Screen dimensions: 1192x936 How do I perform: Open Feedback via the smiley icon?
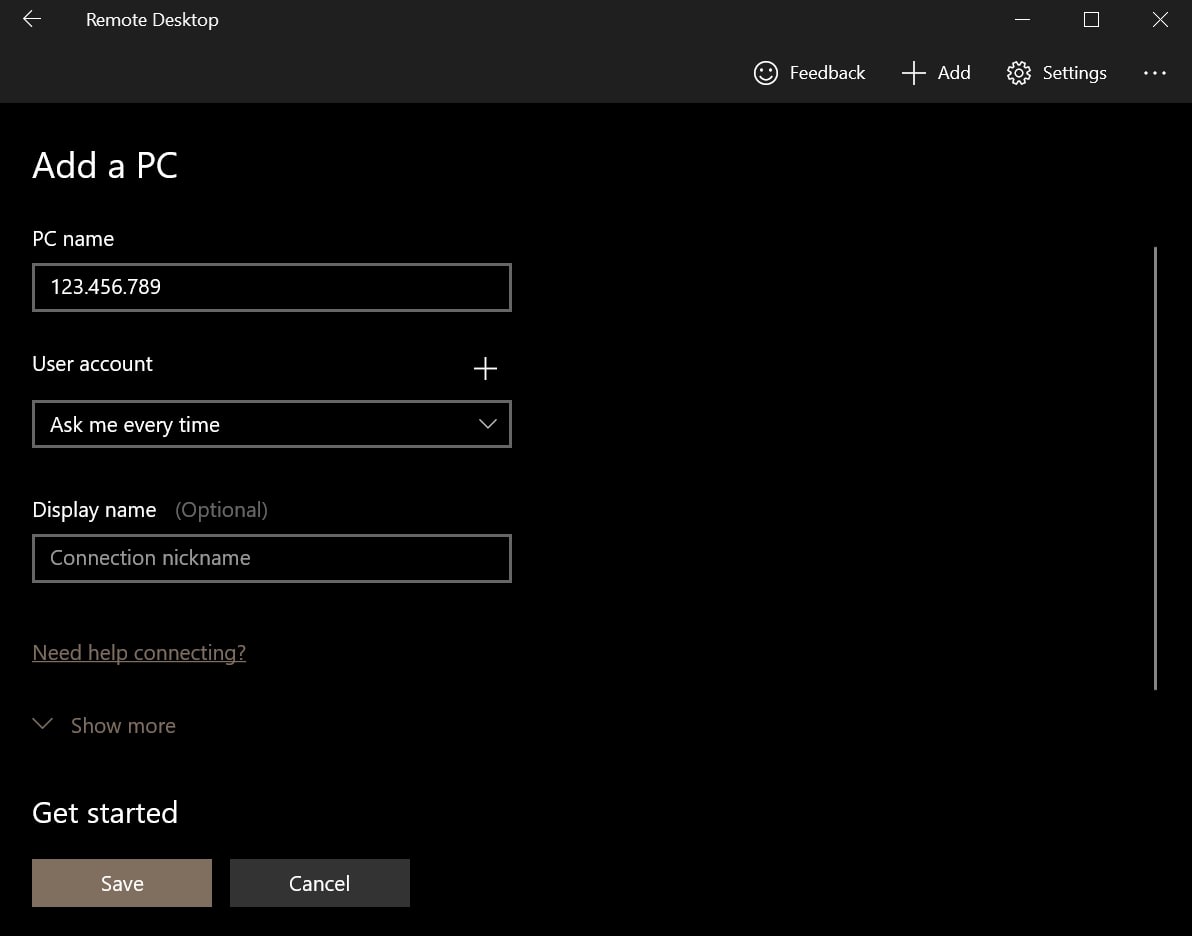tap(766, 73)
